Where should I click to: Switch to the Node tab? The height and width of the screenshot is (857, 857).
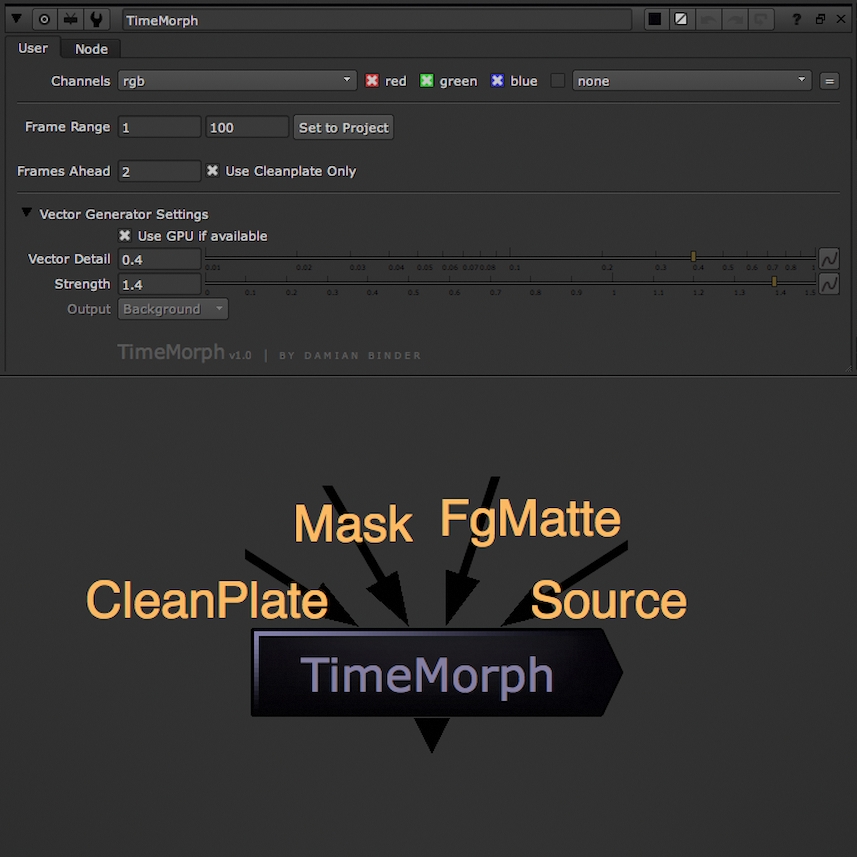91,48
